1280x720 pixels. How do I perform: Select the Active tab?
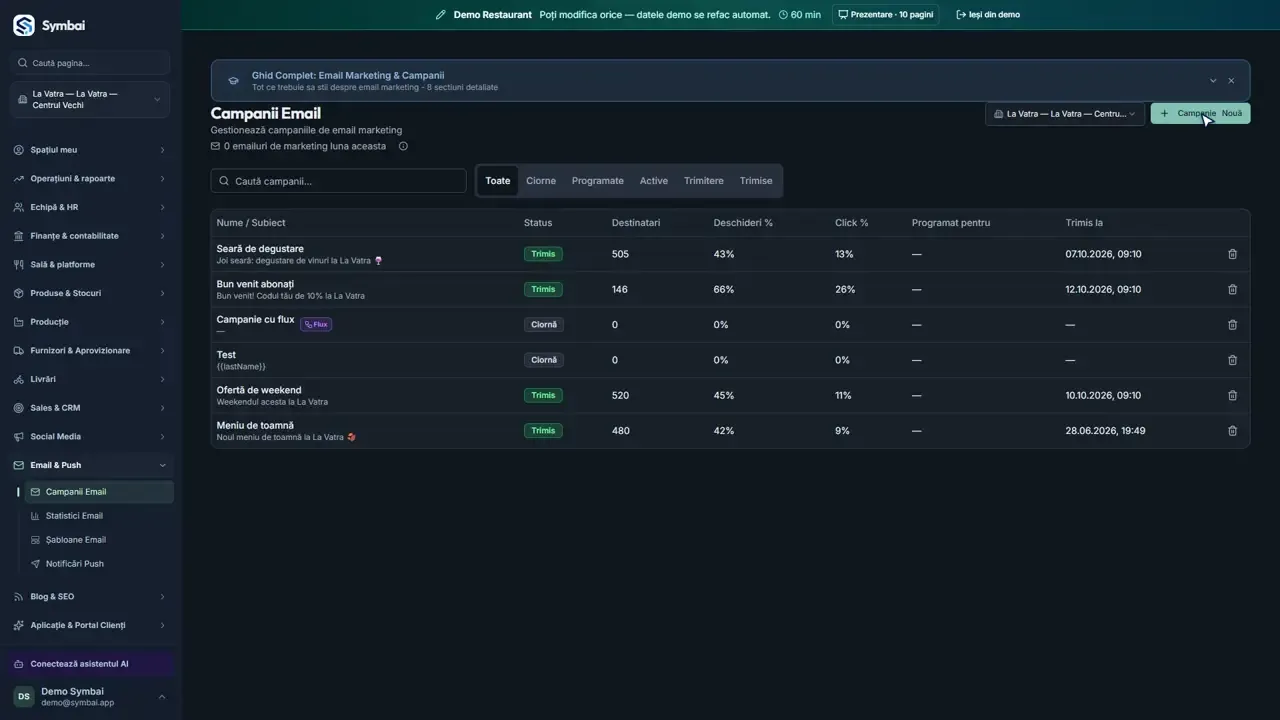click(654, 181)
